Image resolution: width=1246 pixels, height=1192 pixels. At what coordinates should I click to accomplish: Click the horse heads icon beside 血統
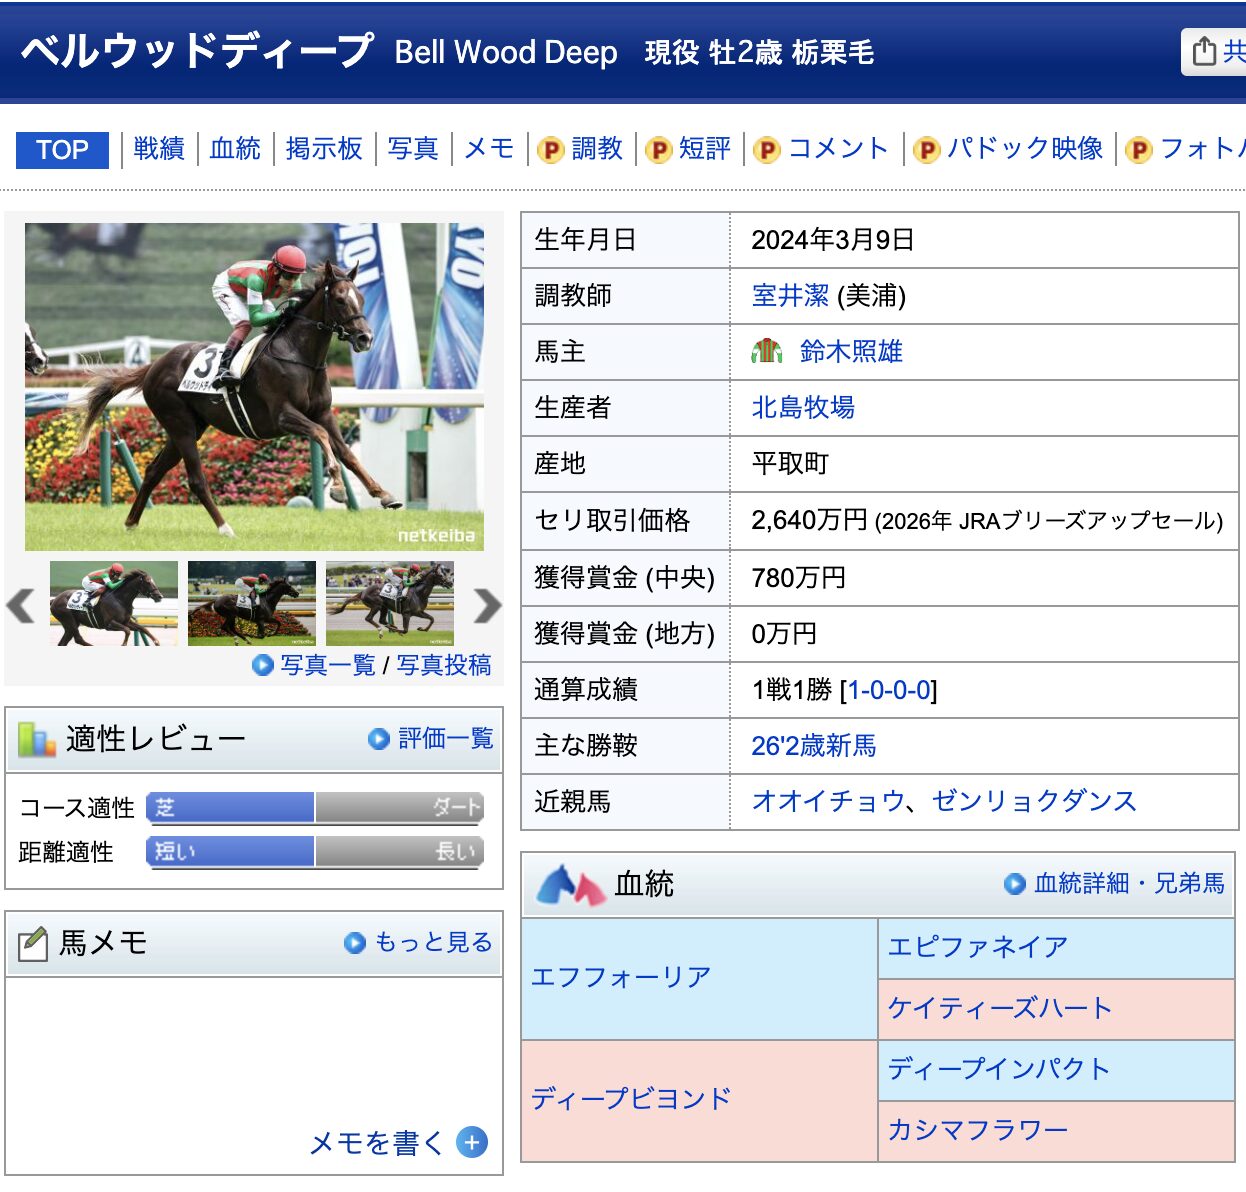pos(571,885)
